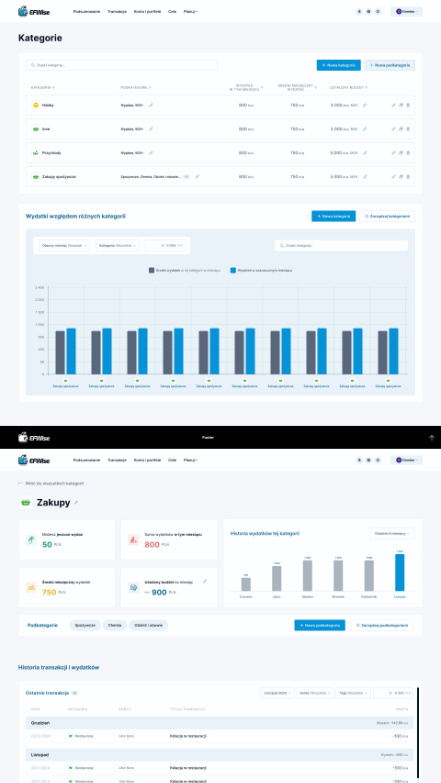
Task: Click the search field inside the chart panel
Action: pyautogui.click(x=341, y=246)
